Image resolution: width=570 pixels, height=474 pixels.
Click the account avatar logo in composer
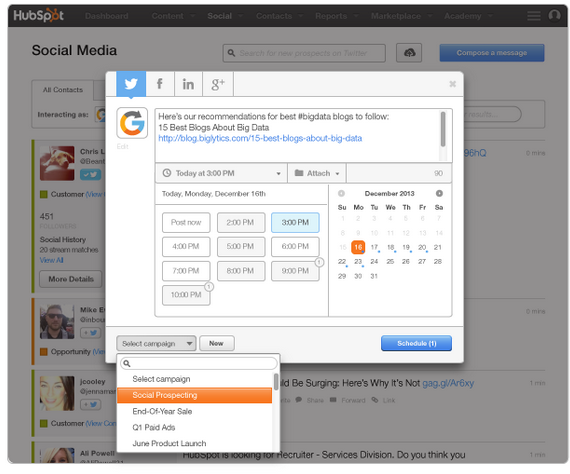132,123
